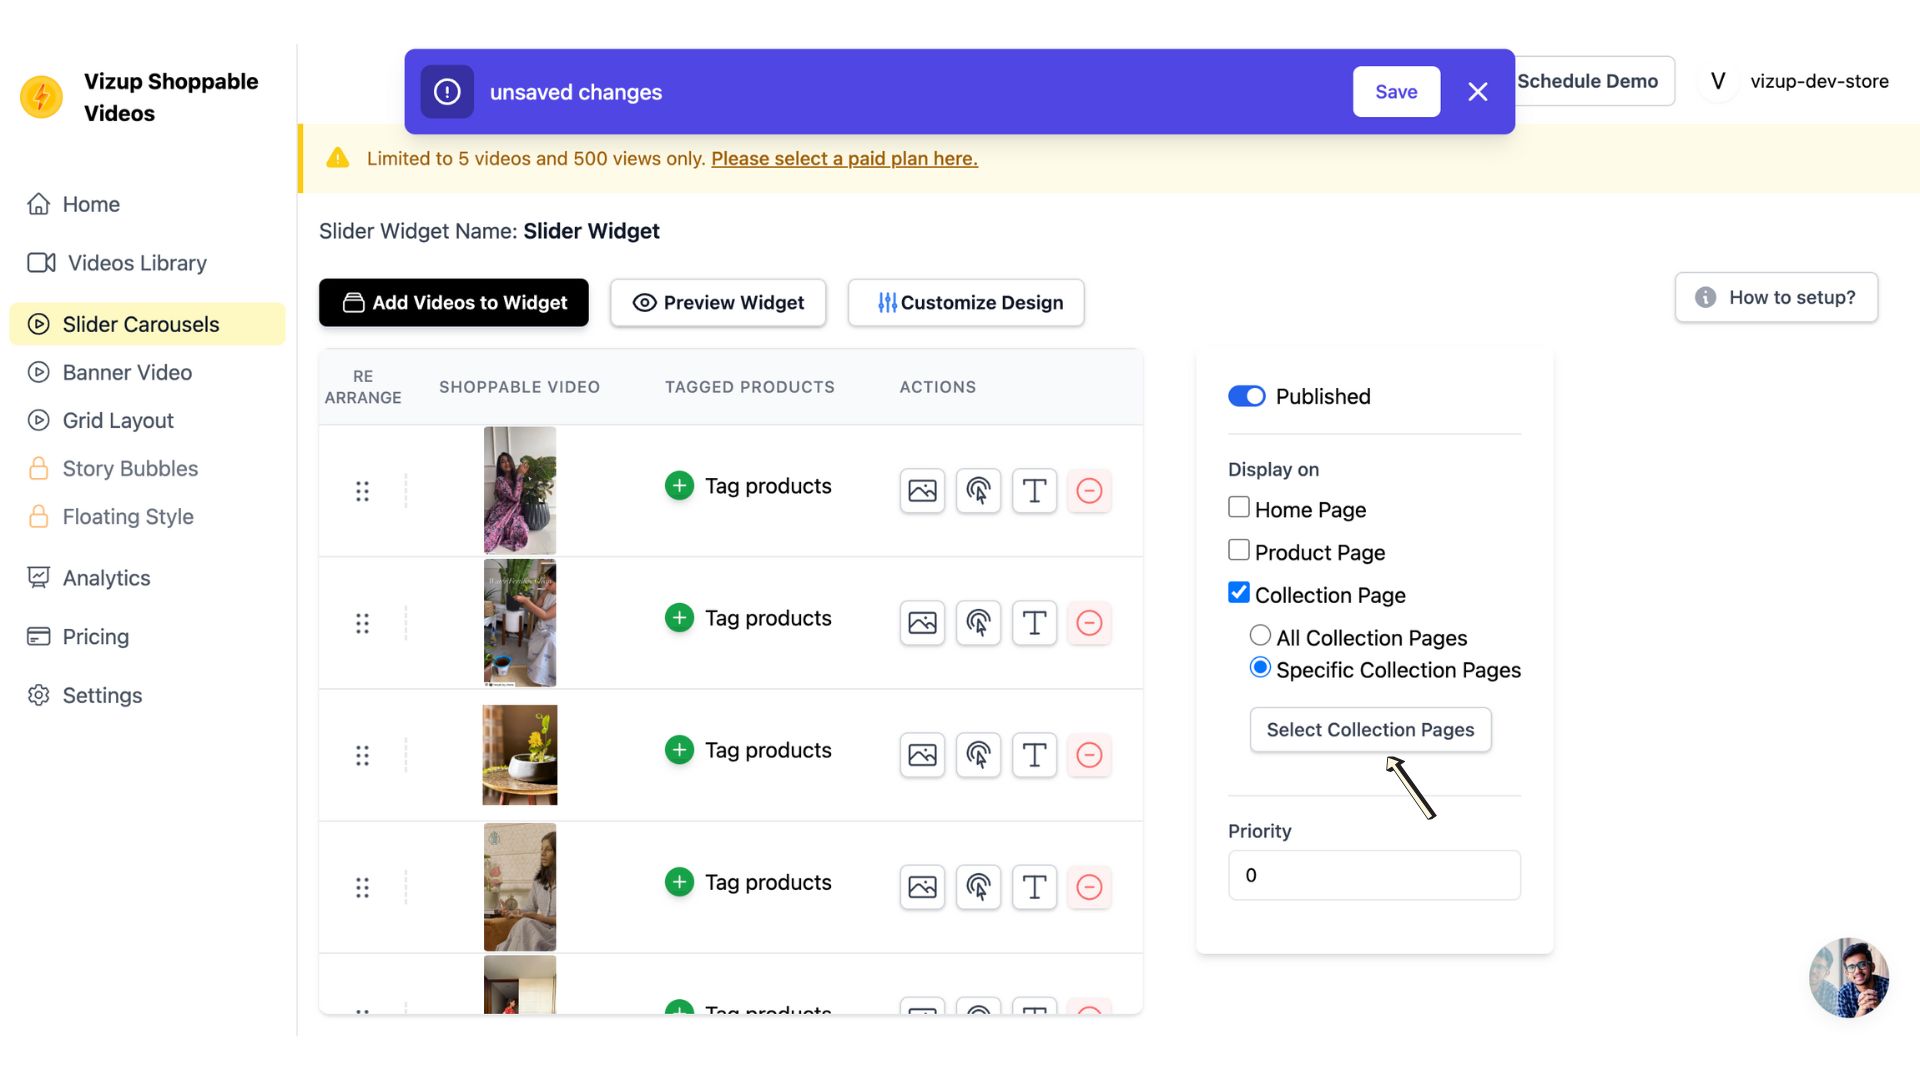Open interaction settings icon on second video row

pyautogui.click(x=978, y=622)
